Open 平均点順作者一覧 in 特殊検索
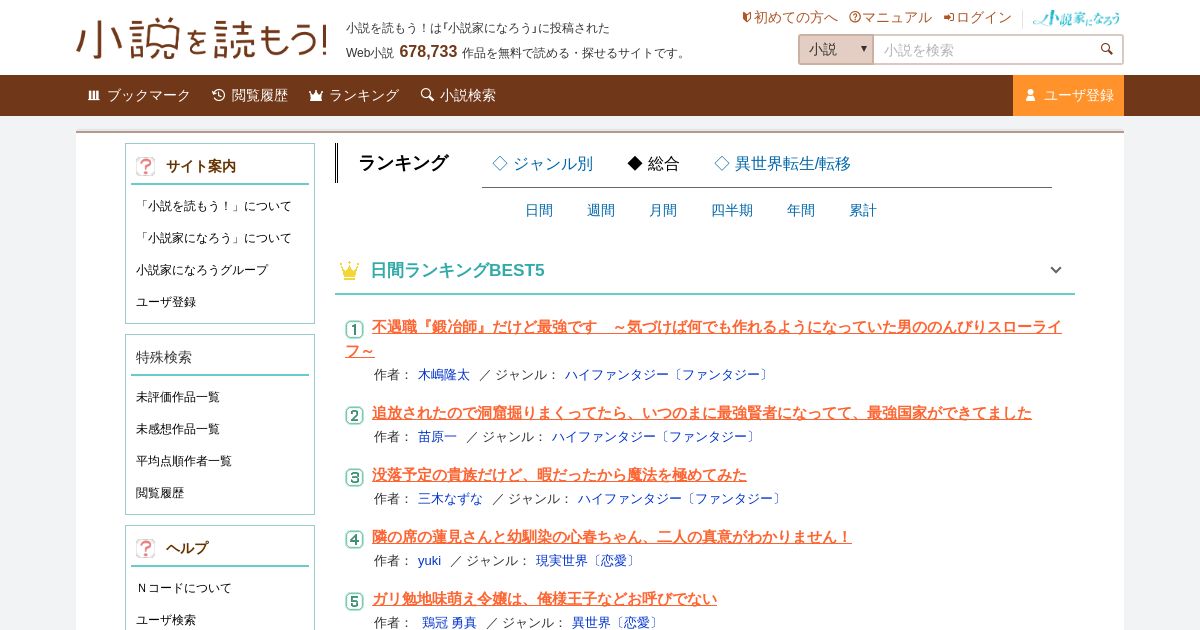The height and width of the screenshot is (630, 1200). pyautogui.click(x=184, y=461)
